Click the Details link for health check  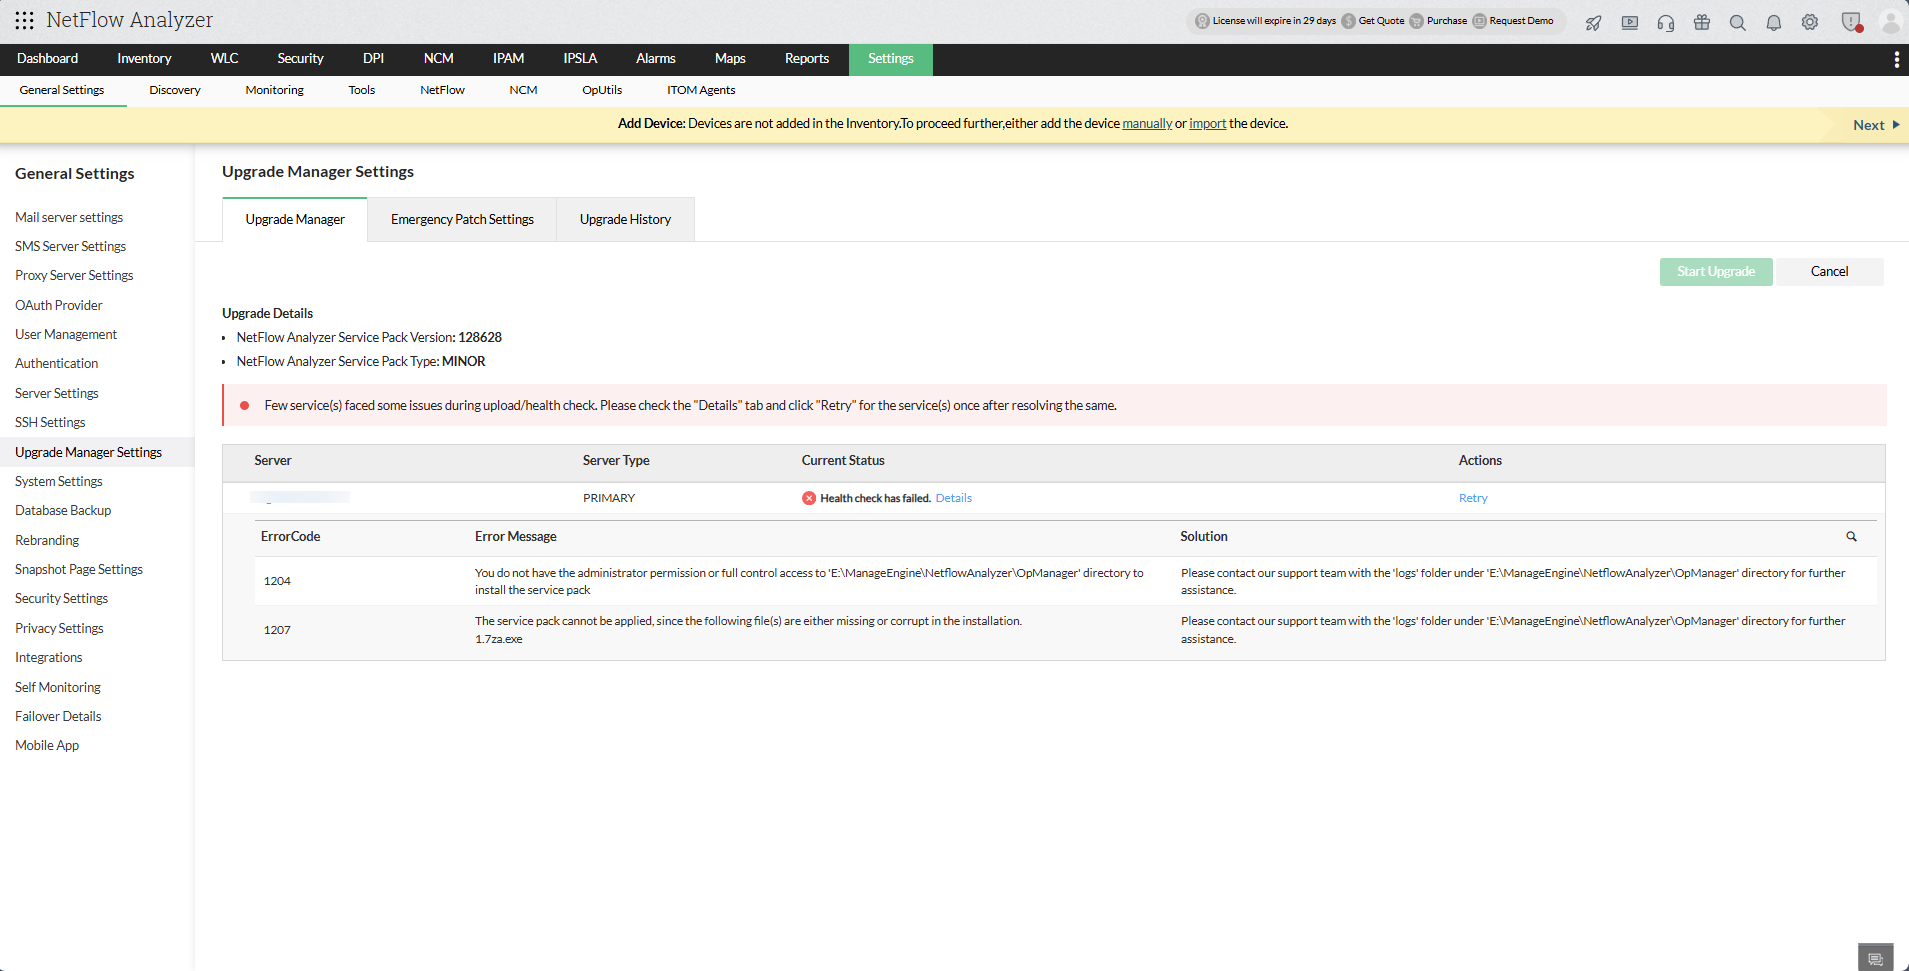click(x=954, y=498)
